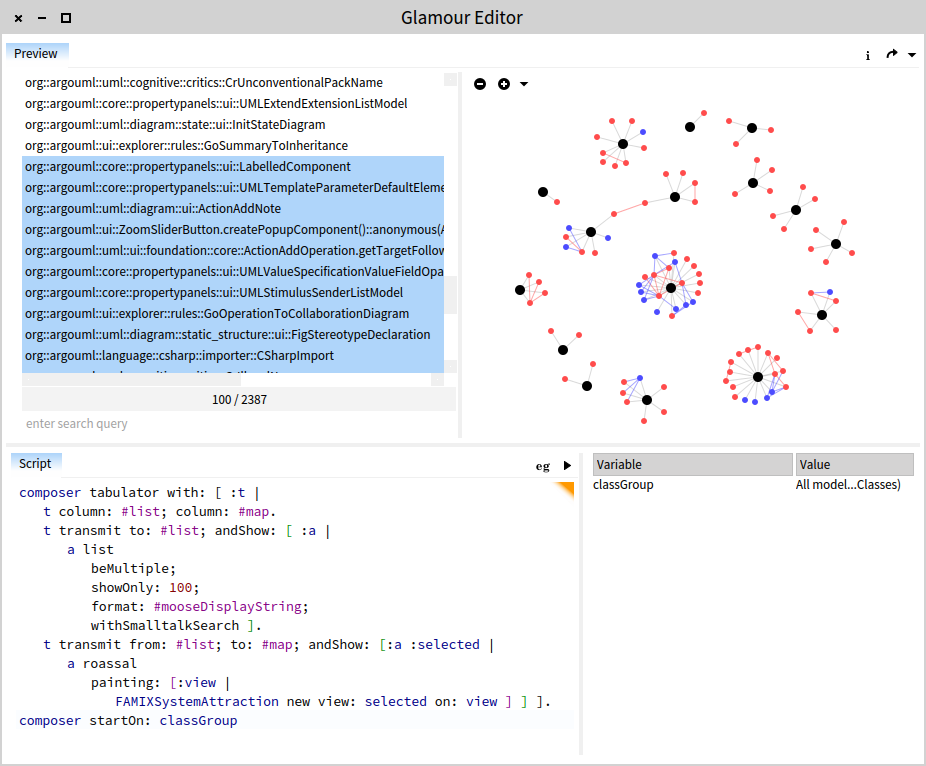The width and height of the screenshot is (926, 766).
Task: Click the list vertical scrollbar thumb
Action: click(450, 295)
